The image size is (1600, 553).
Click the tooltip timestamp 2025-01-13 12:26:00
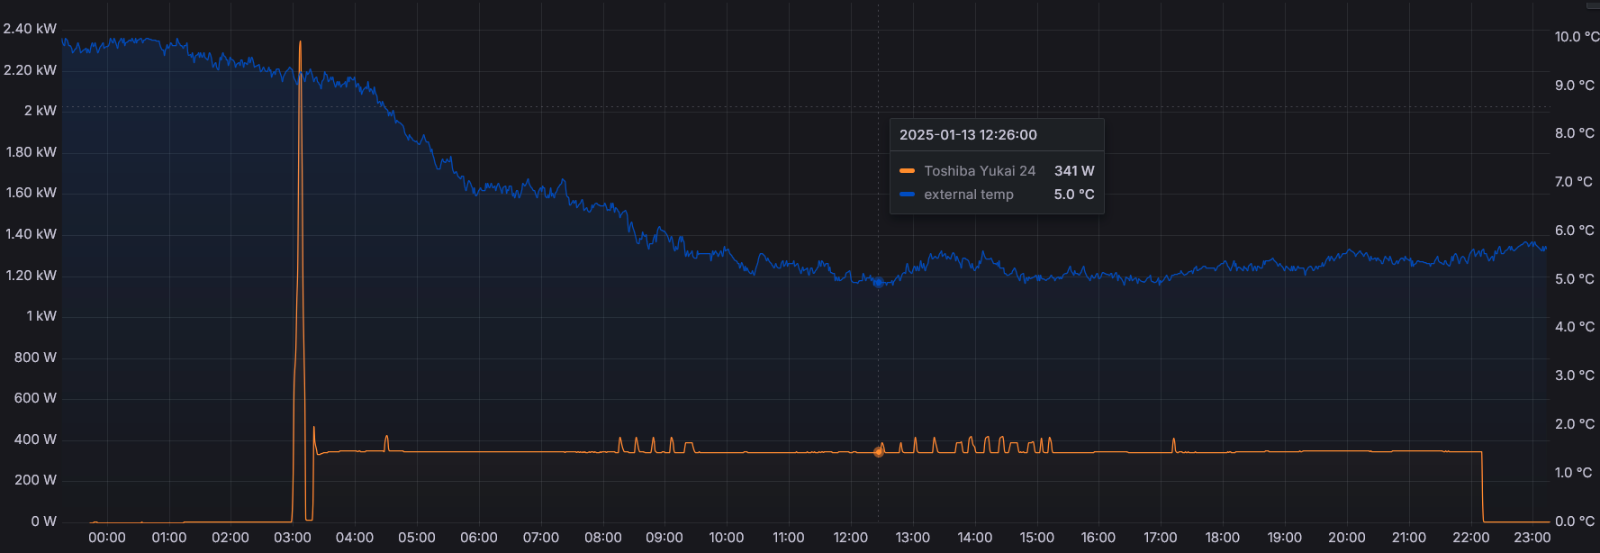click(968, 135)
